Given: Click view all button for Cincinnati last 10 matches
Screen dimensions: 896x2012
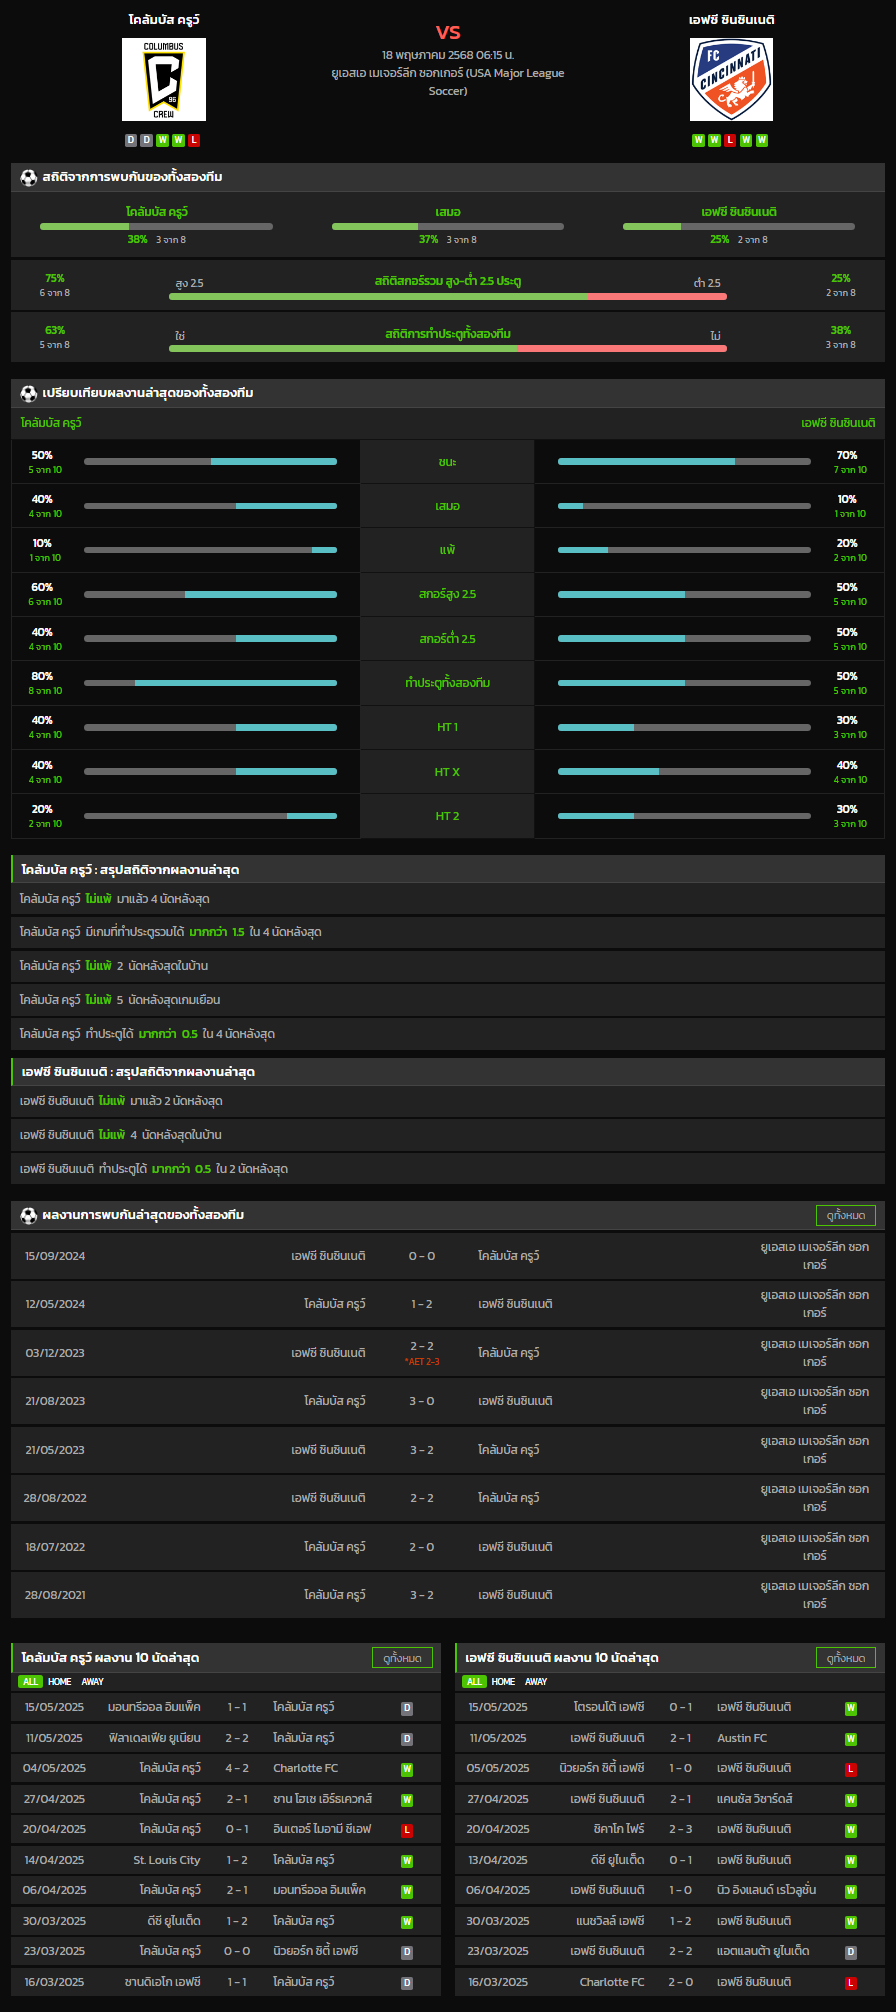Looking at the screenshot, I should coord(846,1658).
